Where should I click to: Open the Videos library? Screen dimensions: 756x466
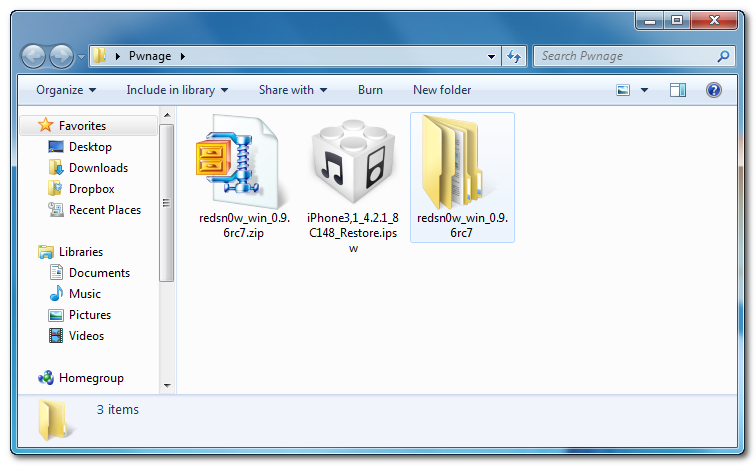click(86, 336)
